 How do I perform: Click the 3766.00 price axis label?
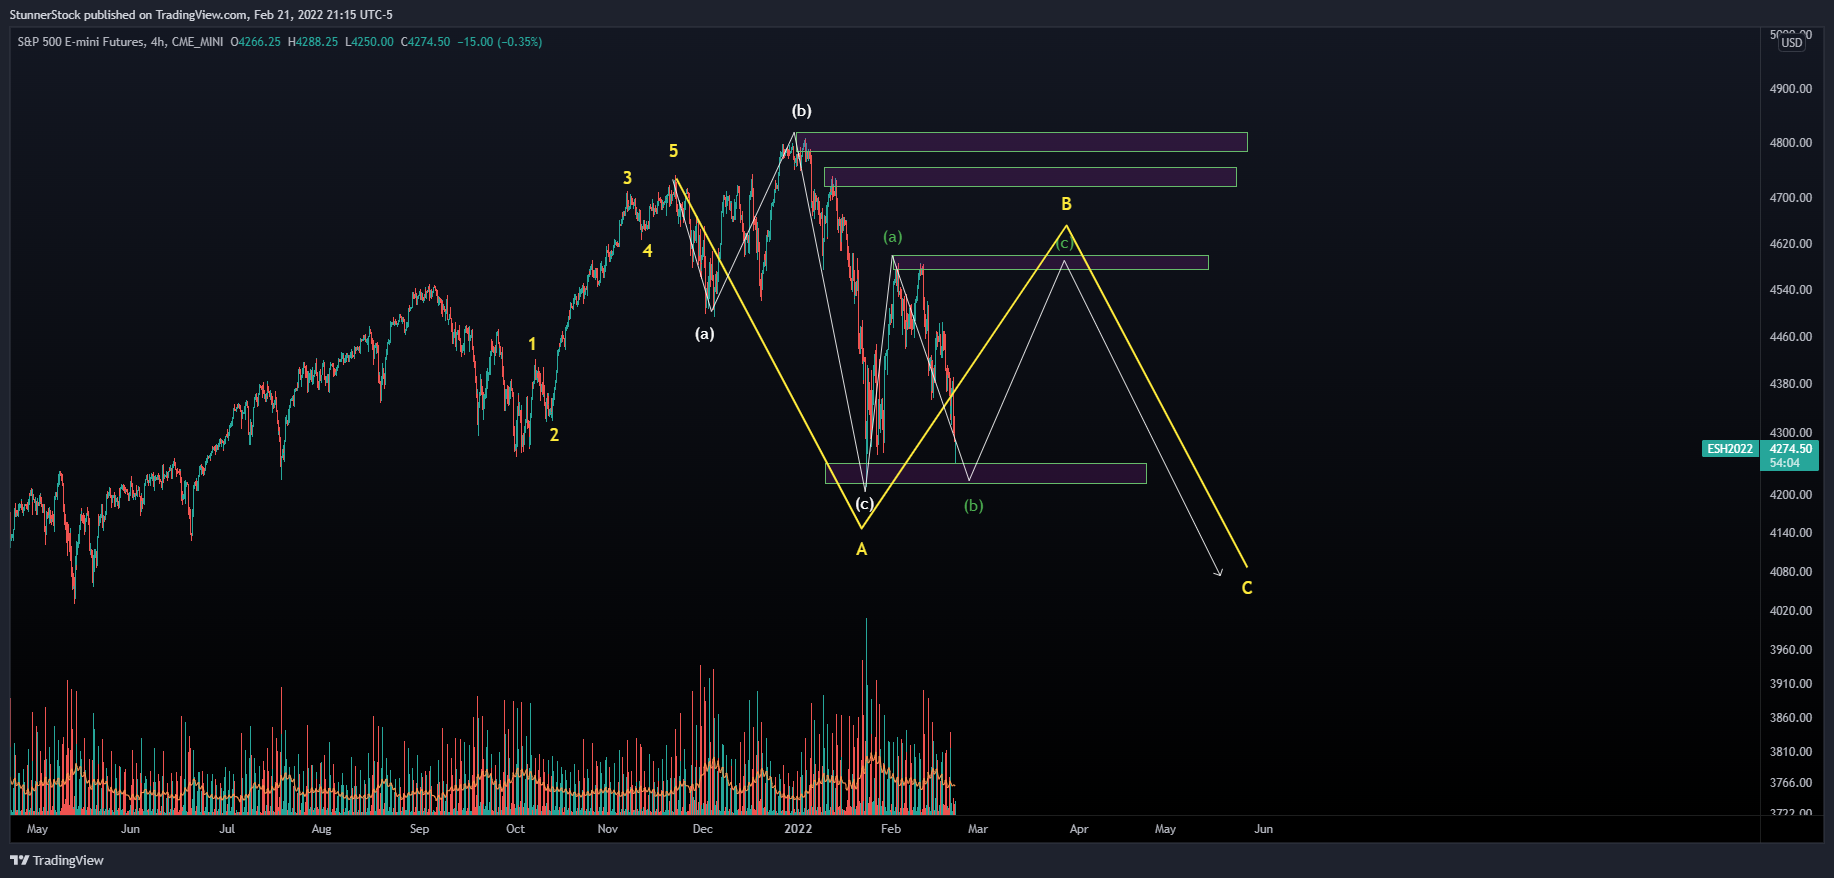click(x=1791, y=783)
